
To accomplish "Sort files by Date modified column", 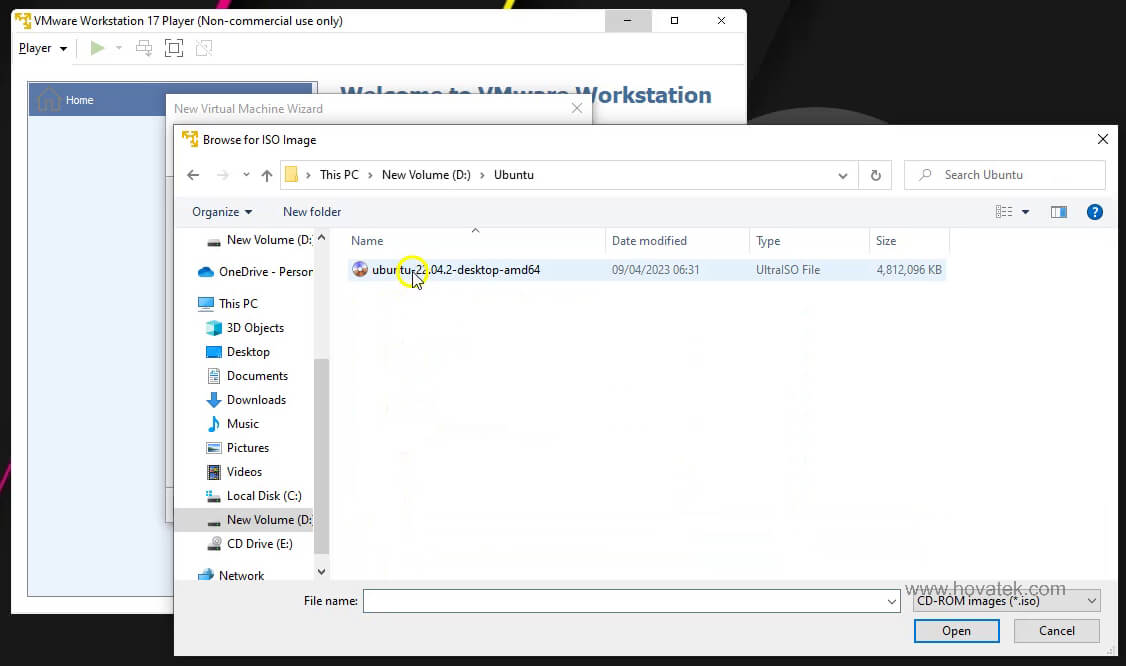I will click(649, 240).
